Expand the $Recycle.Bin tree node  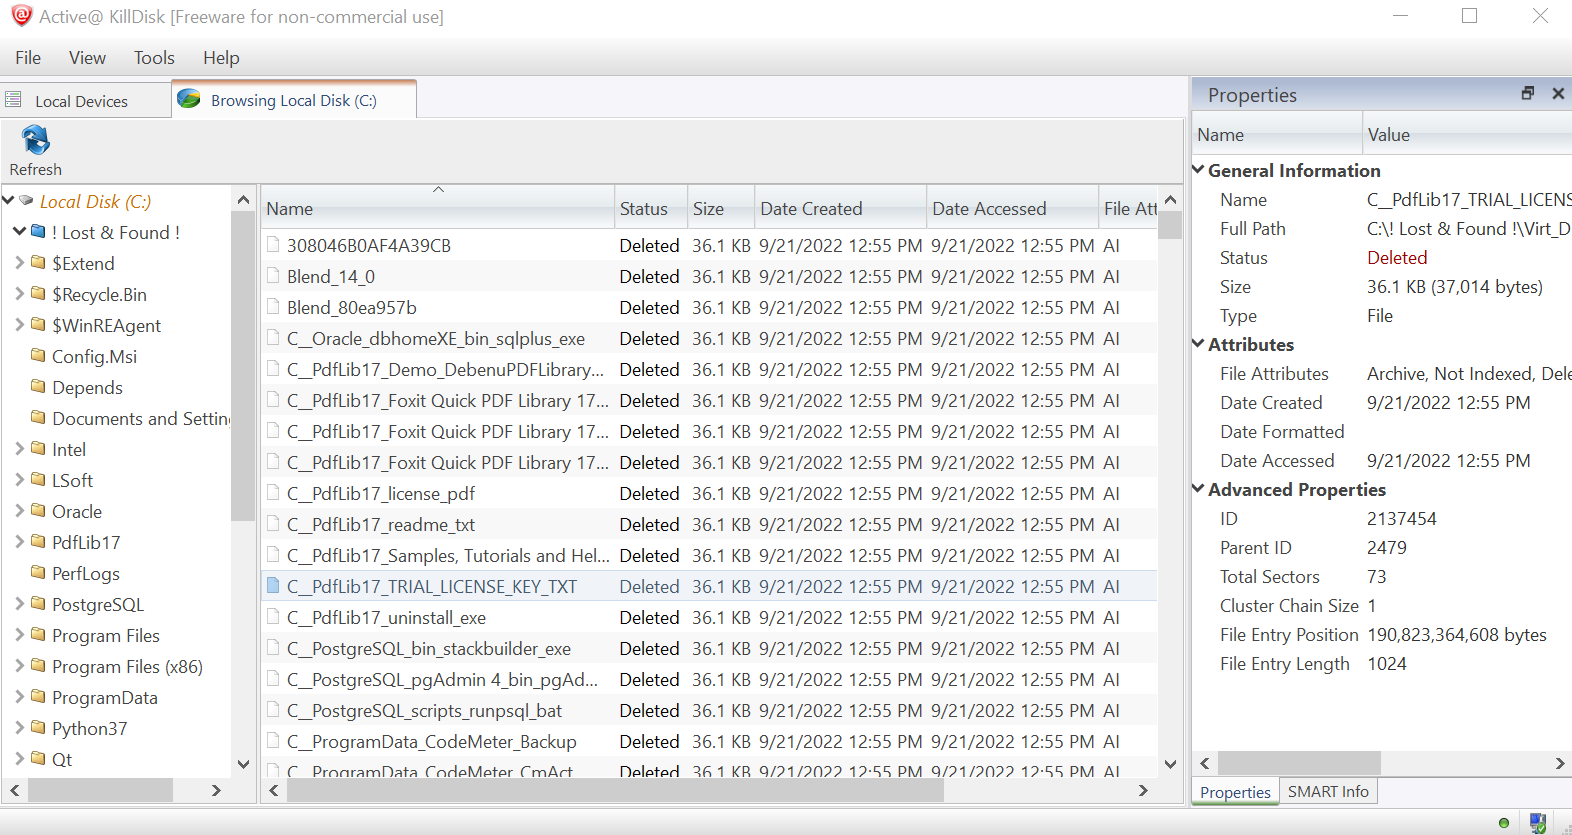click(x=19, y=294)
